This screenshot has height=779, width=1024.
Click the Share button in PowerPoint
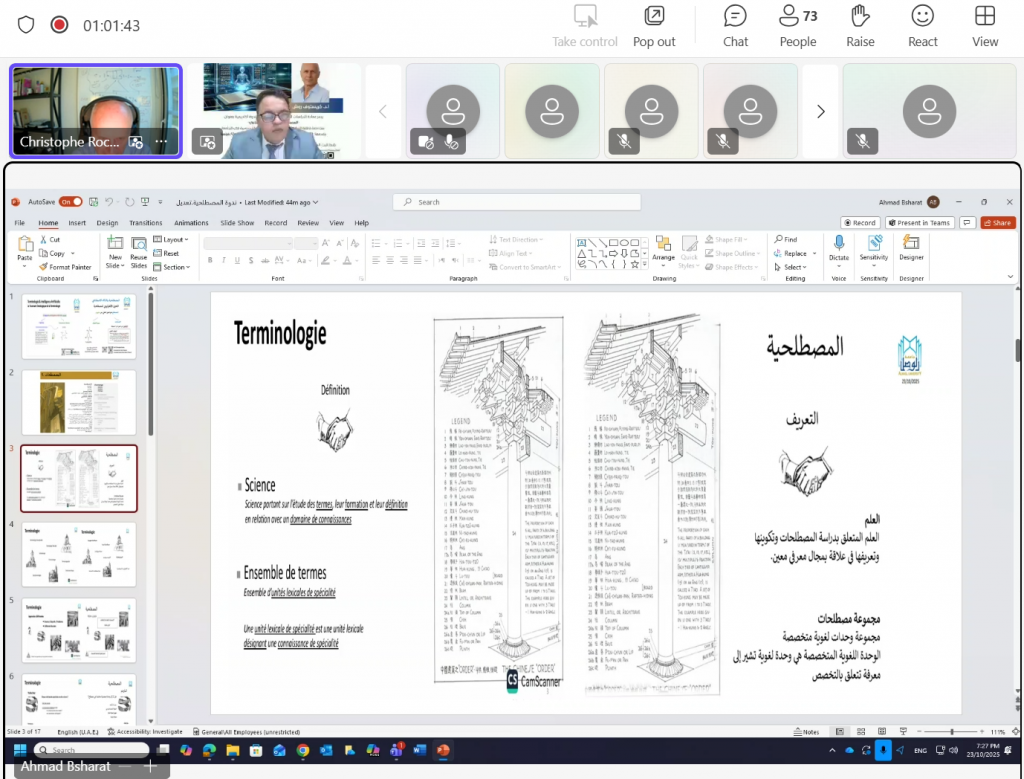click(997, 223)
